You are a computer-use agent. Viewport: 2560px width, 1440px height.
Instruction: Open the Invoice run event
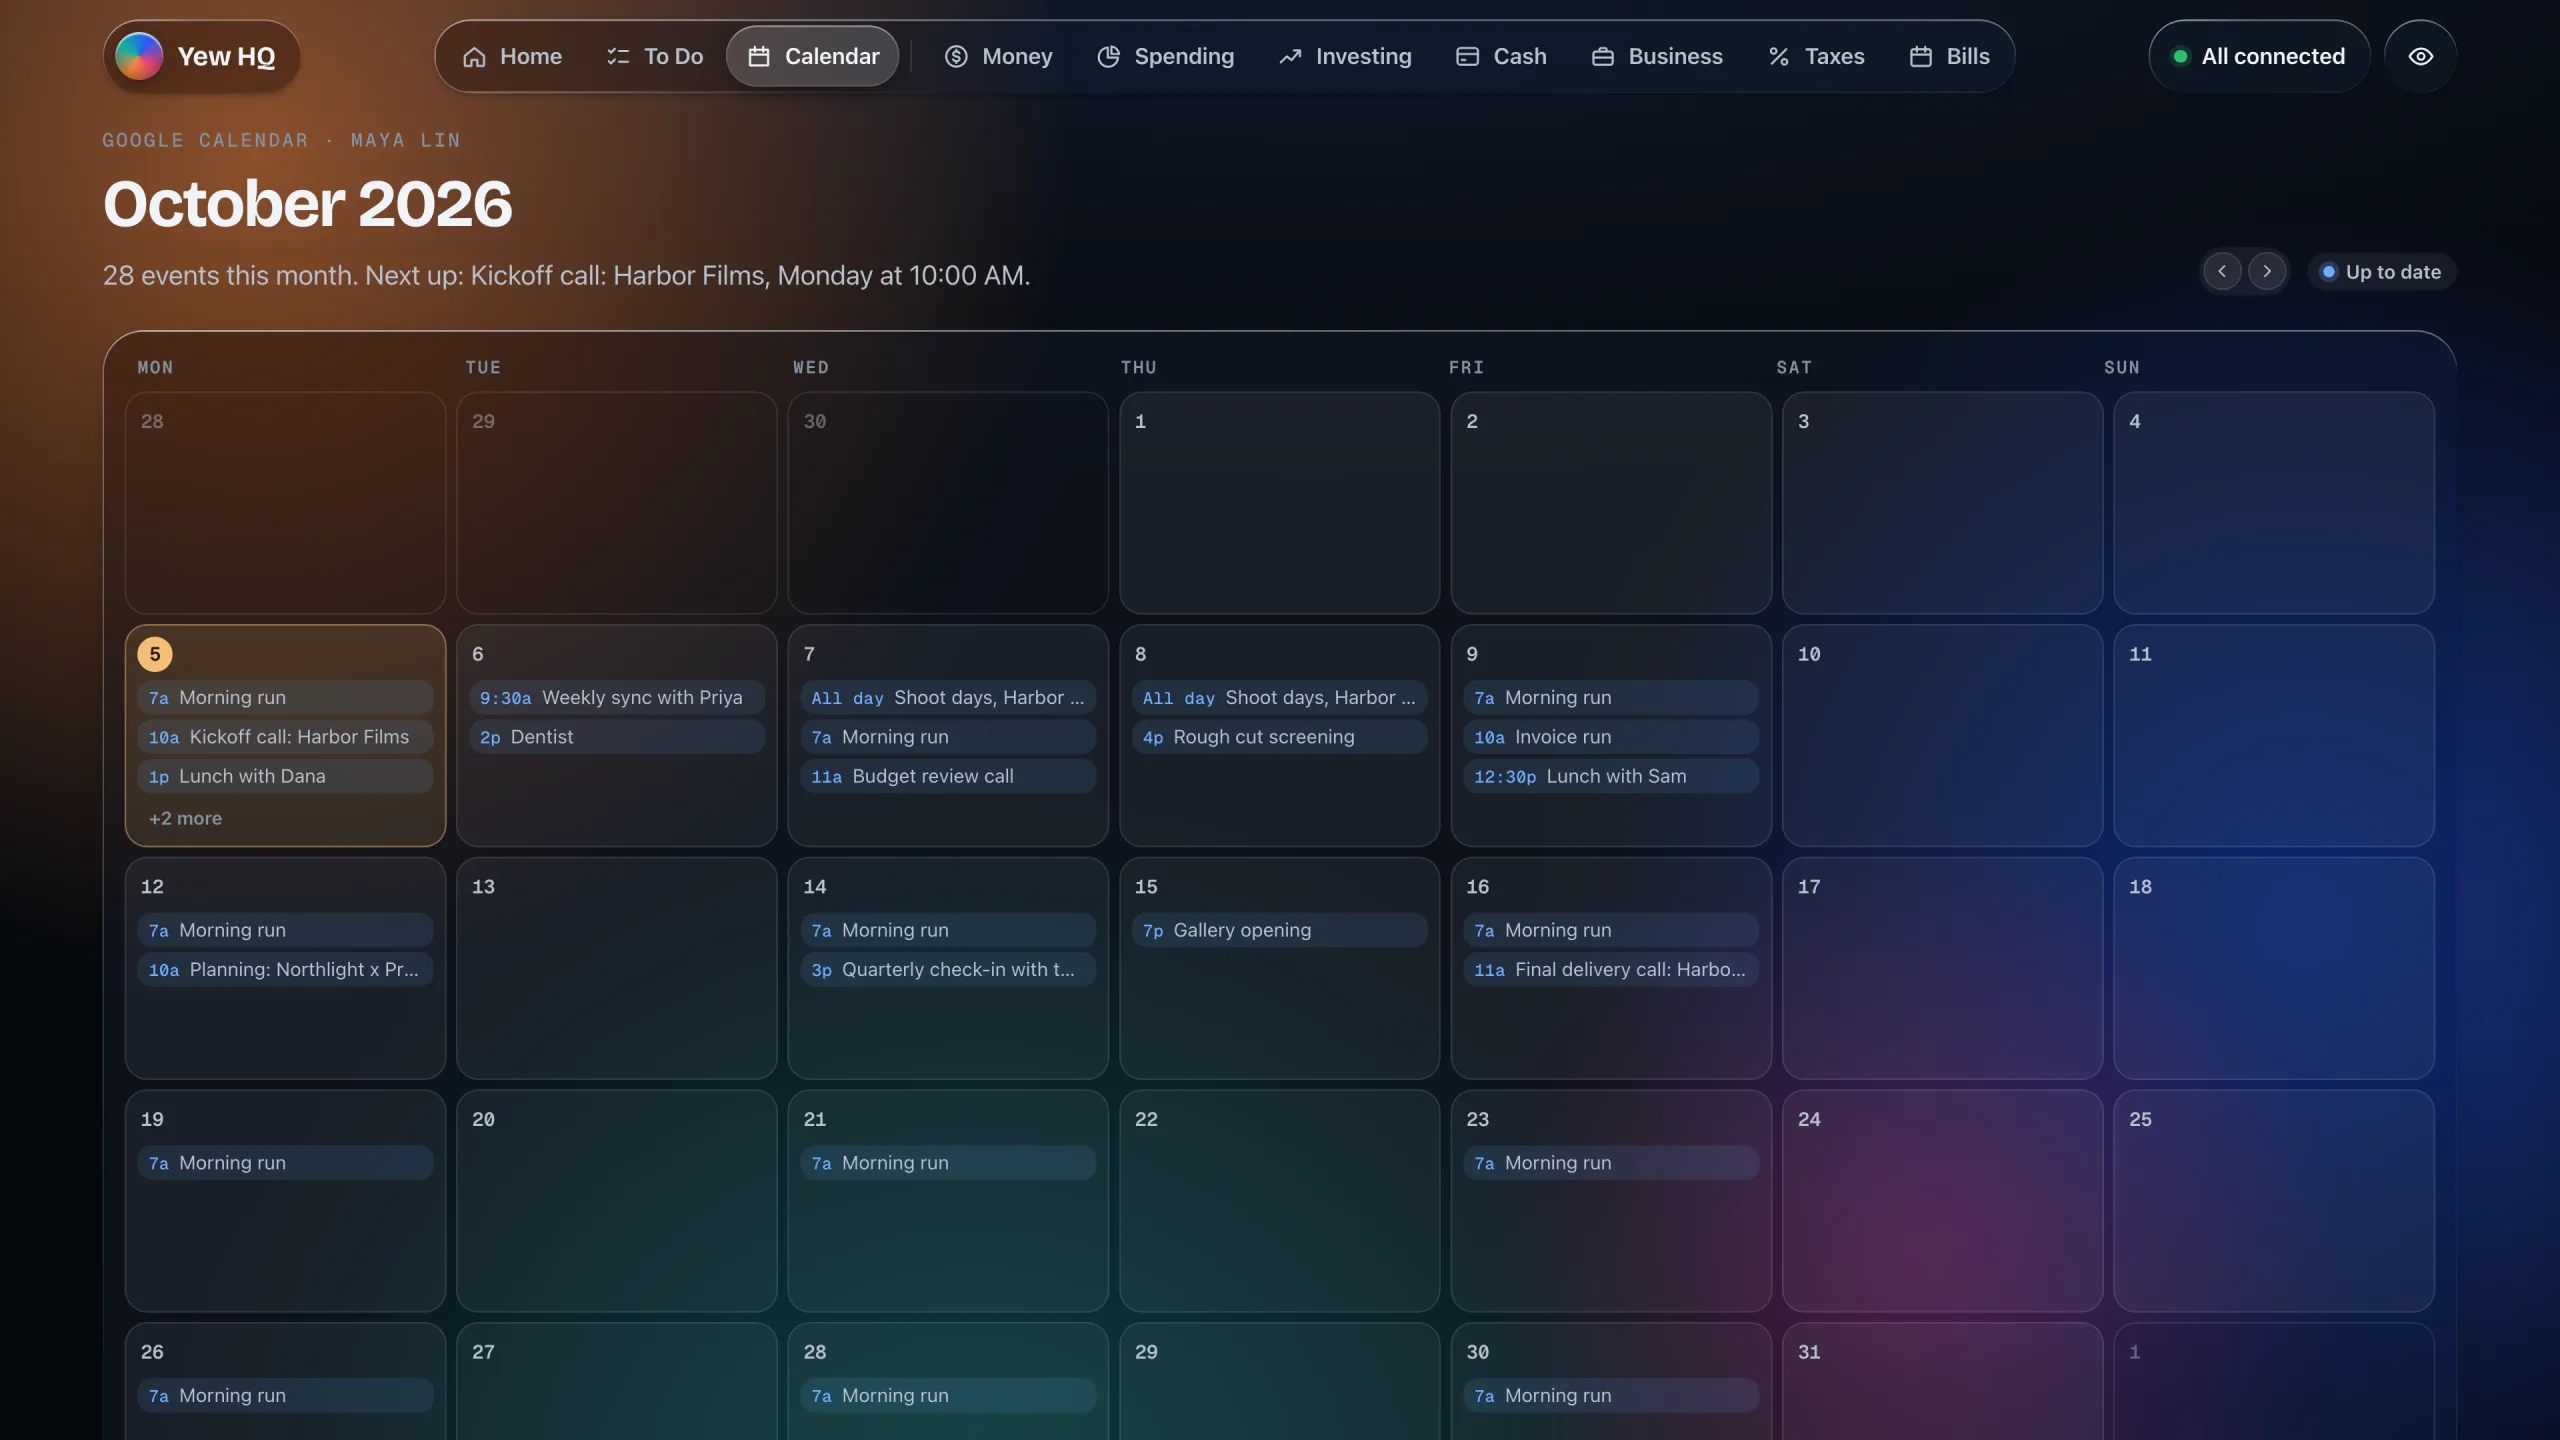[1611, 737]
